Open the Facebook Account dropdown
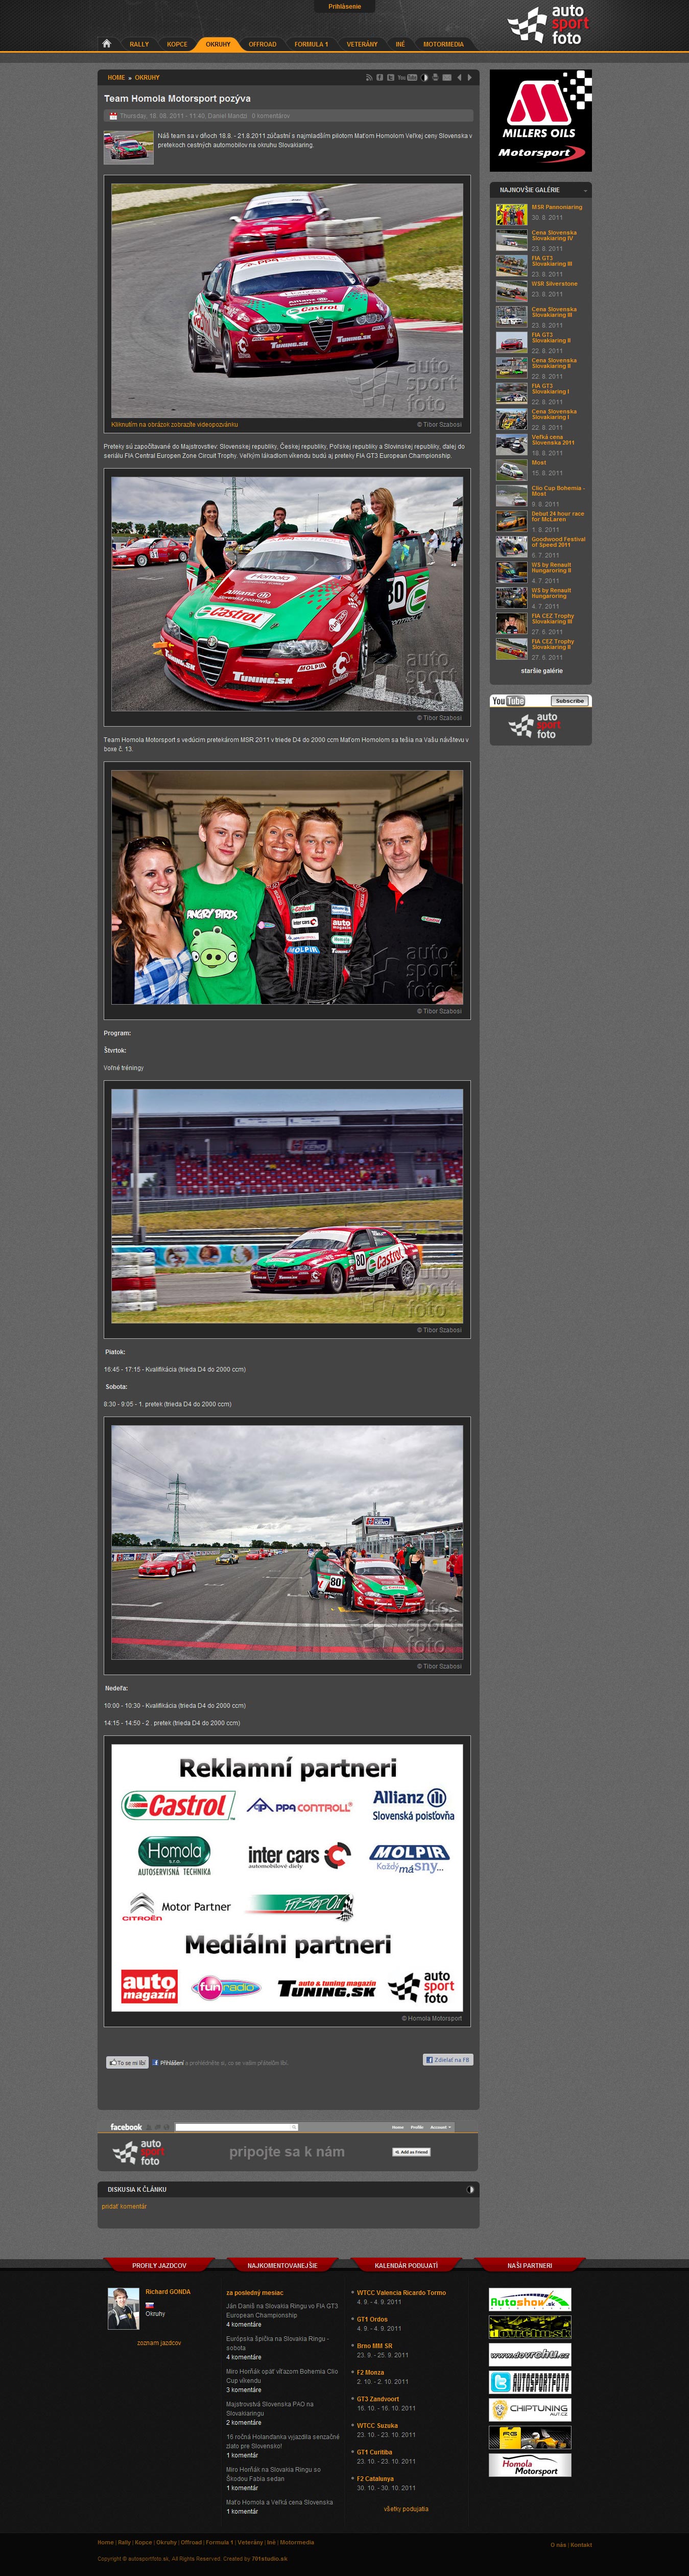The width and height of the screenshot is (689, 2576). click(440, 2127)
